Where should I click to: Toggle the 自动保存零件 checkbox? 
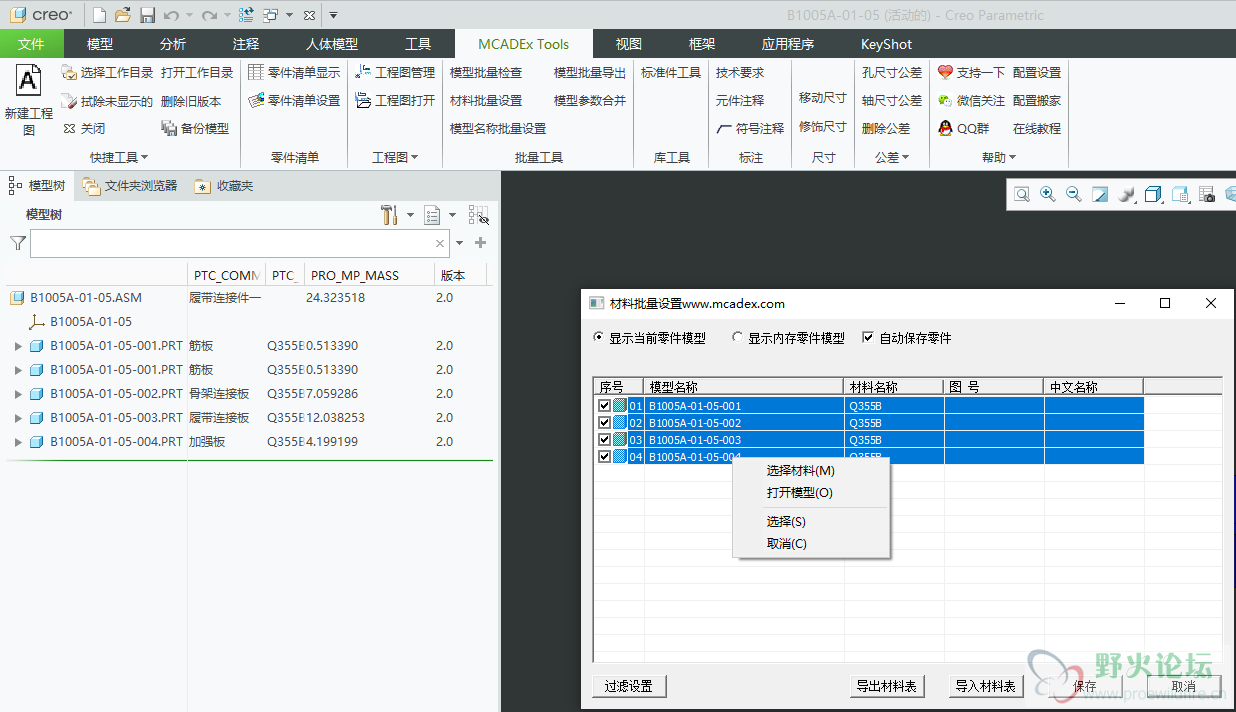[x=868, y=338]
